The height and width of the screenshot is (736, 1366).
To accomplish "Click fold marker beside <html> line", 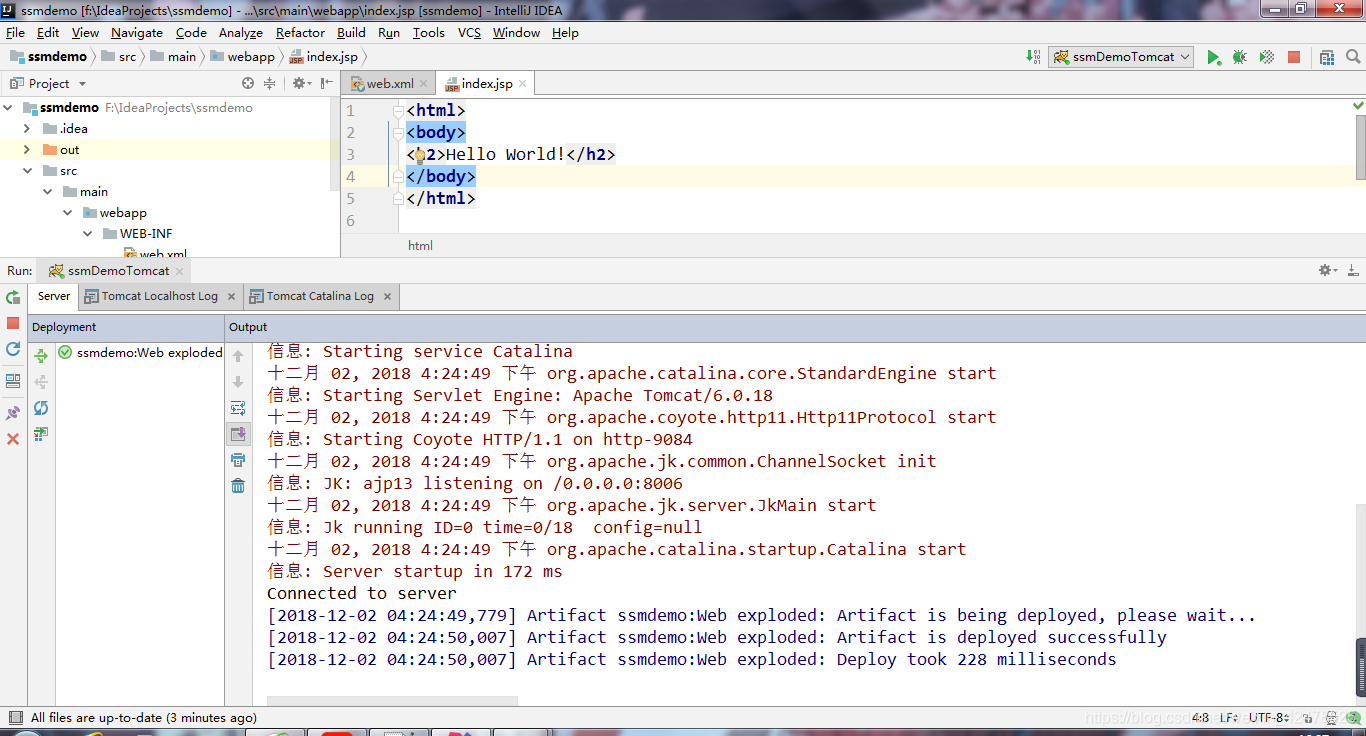I will (398, 111).
